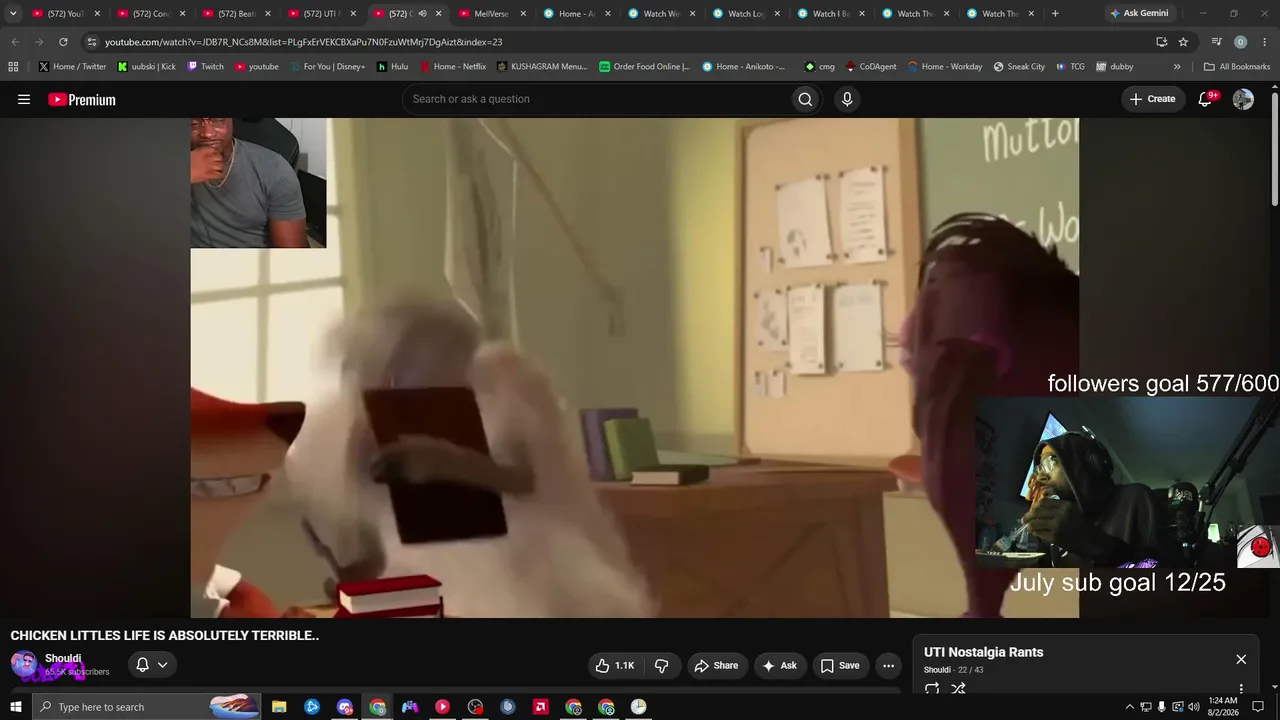Open the Home - Netflix bookmark
The width and height of the screenshot is (1280, 720).
453,66
